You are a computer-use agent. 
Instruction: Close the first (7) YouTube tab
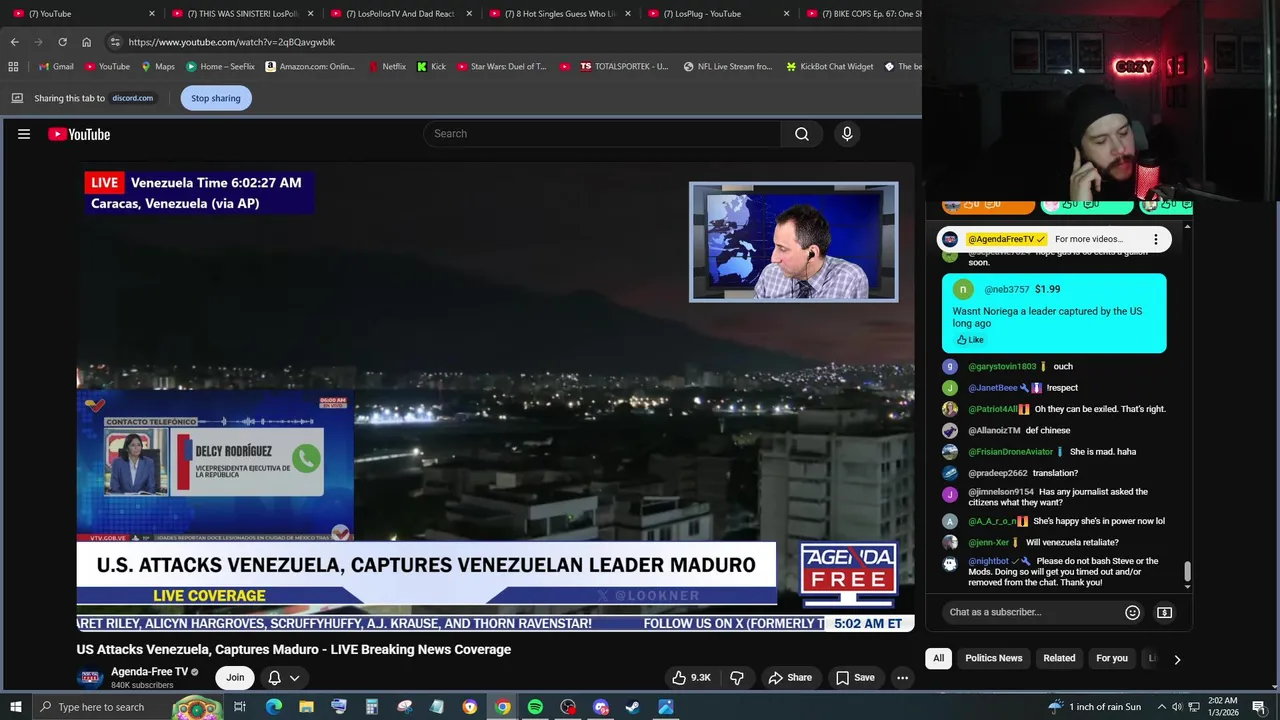click(152, 14)
